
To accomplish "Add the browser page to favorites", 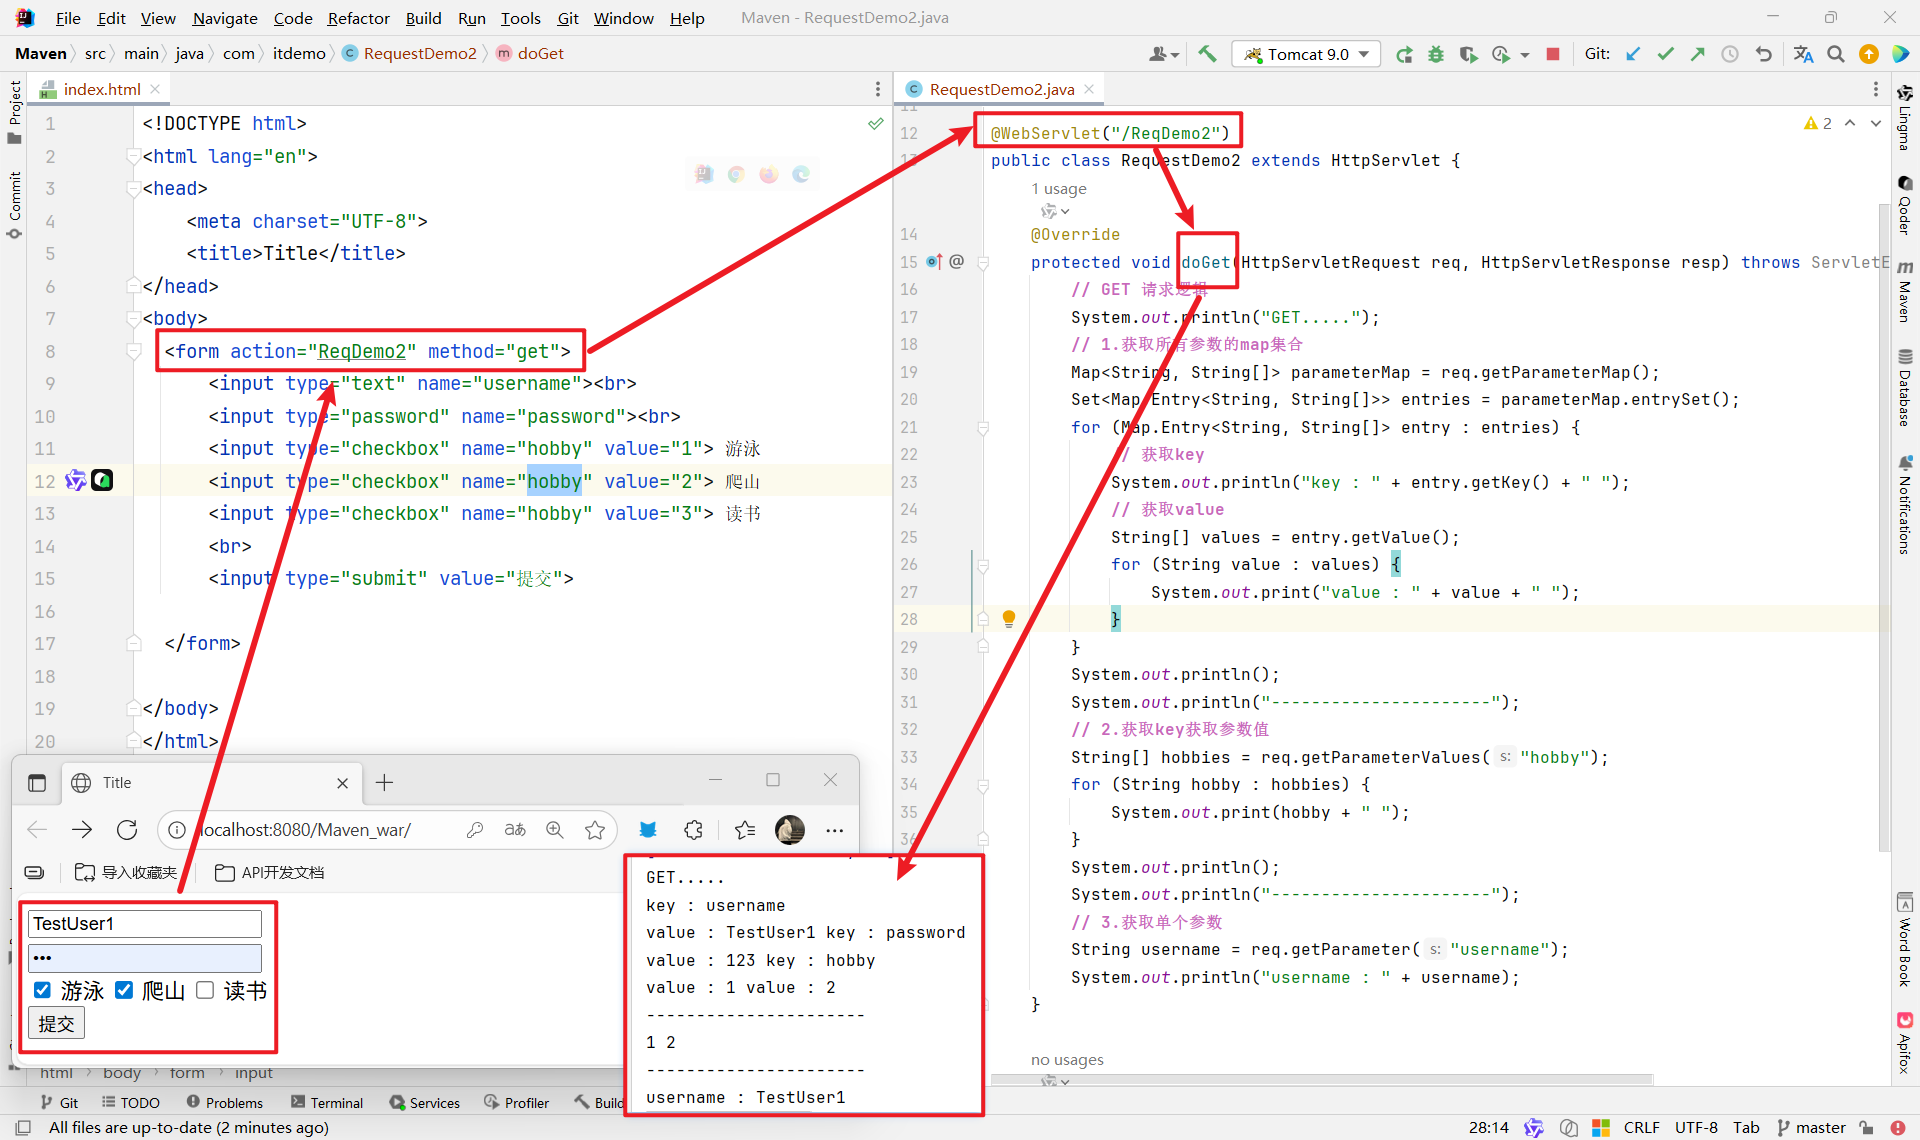I will (595, 830).
